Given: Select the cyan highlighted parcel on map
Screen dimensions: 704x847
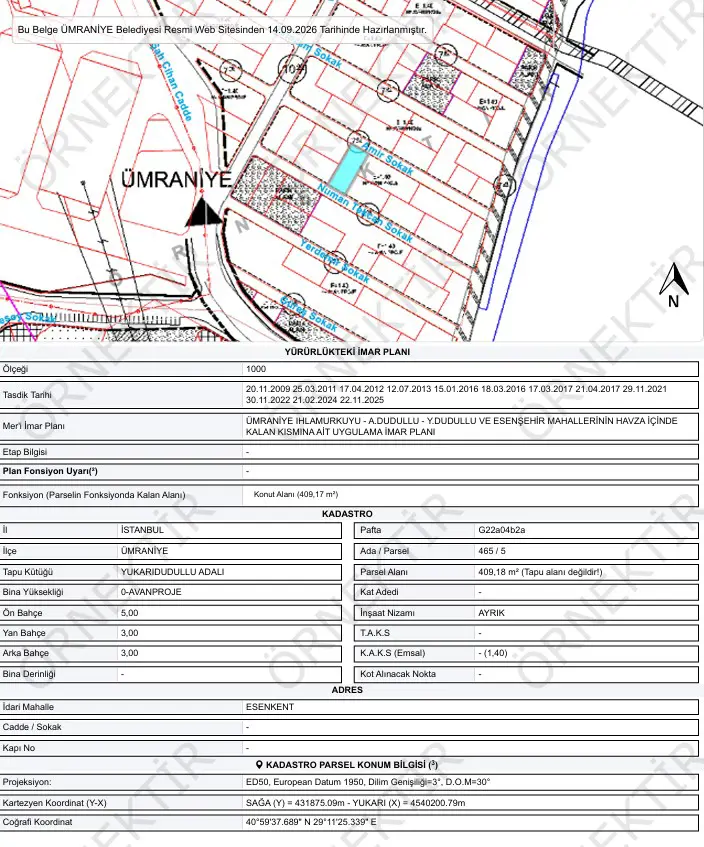Looking at the screenshot, I should [348, 169].
